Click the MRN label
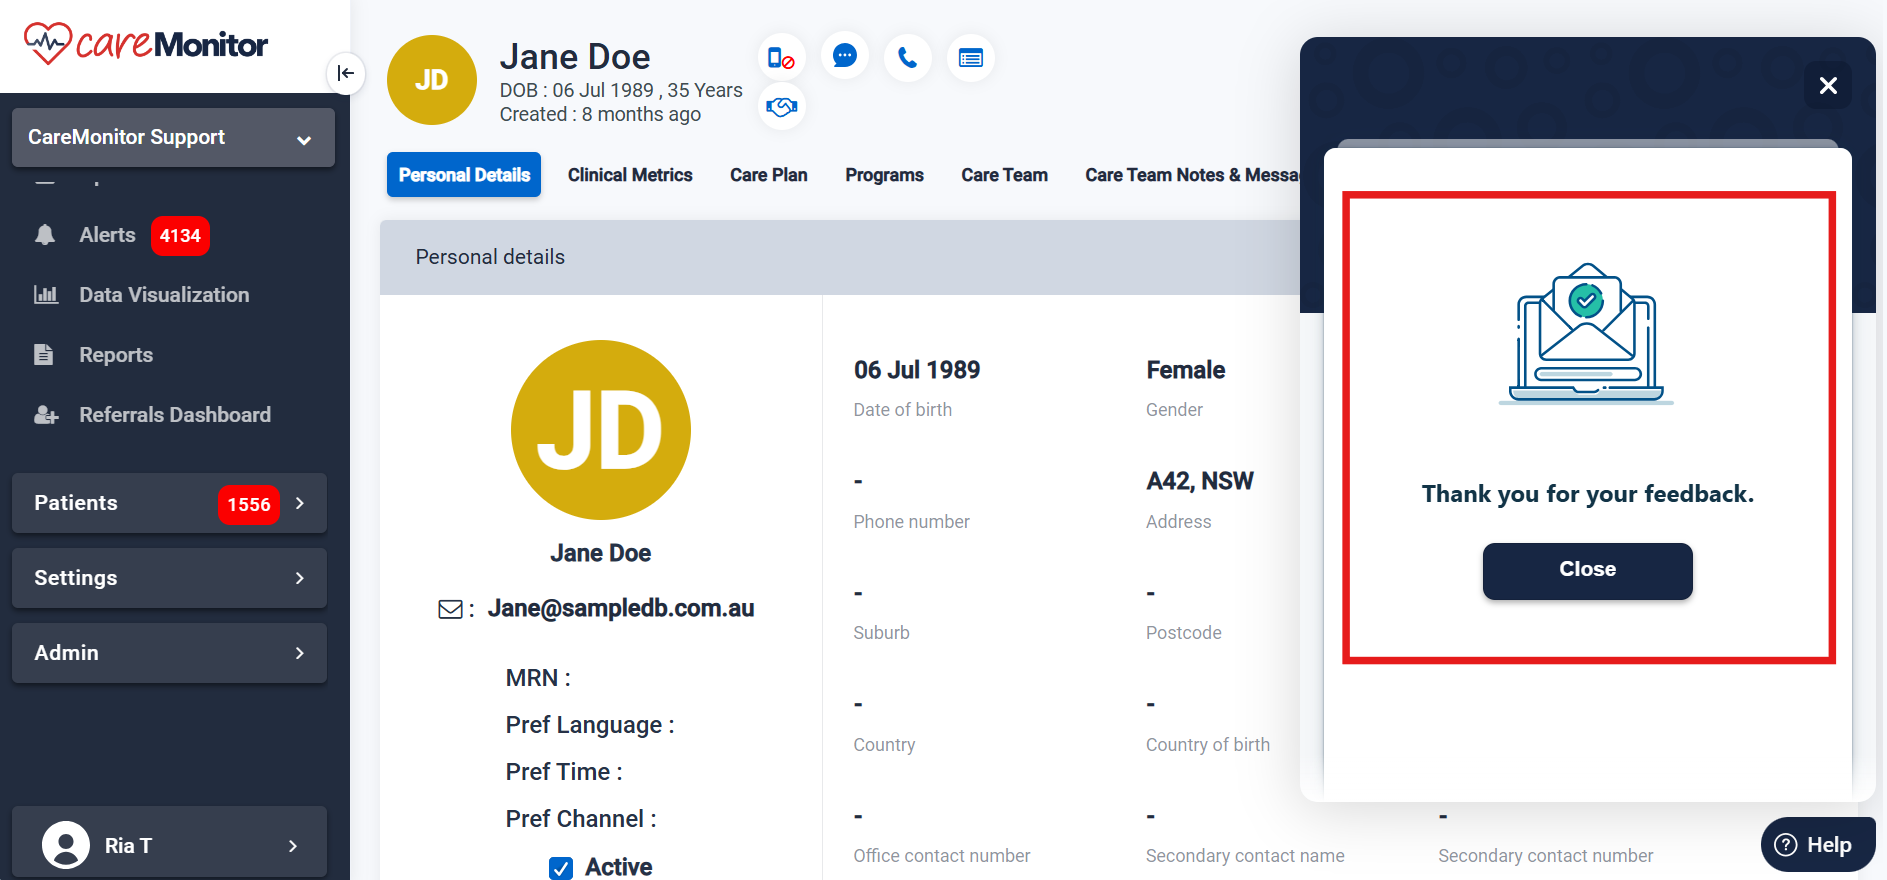Screen dimensions: 1887x880 [538, 678]
